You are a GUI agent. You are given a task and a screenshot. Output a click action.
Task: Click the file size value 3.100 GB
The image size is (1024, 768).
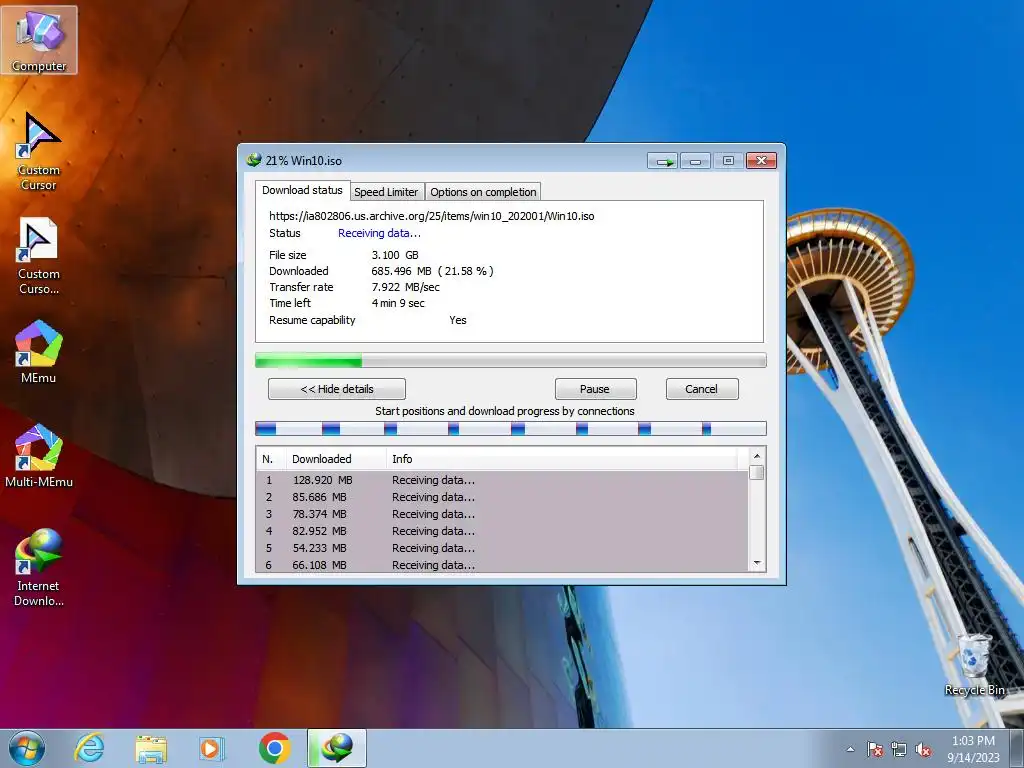395,255
